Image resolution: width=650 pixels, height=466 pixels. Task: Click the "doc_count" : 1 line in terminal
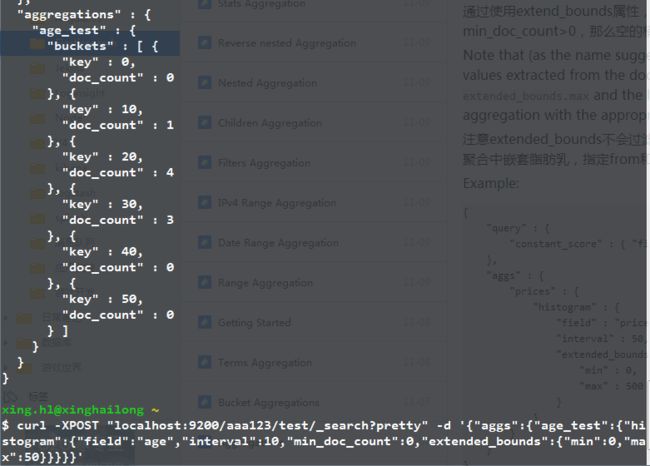(118, 125)
